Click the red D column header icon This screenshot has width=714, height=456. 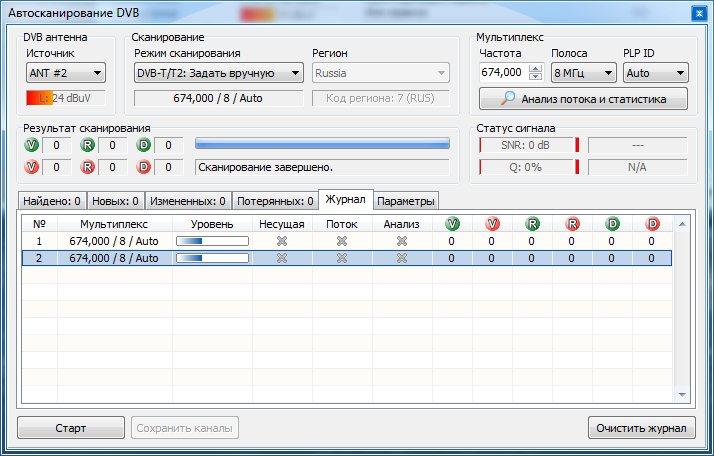coord(651,224)
